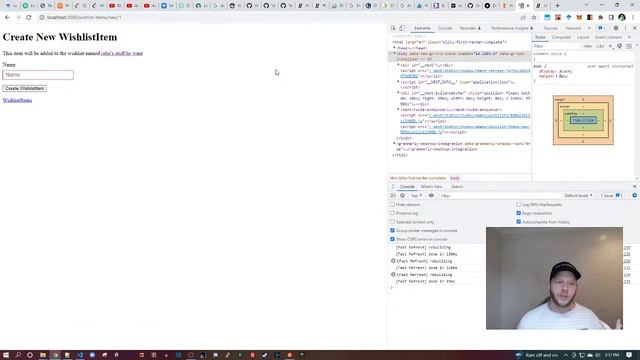Enable Selected context only checkbox
The height and width of the screenshot is (360, 640).
click(392, 222)
